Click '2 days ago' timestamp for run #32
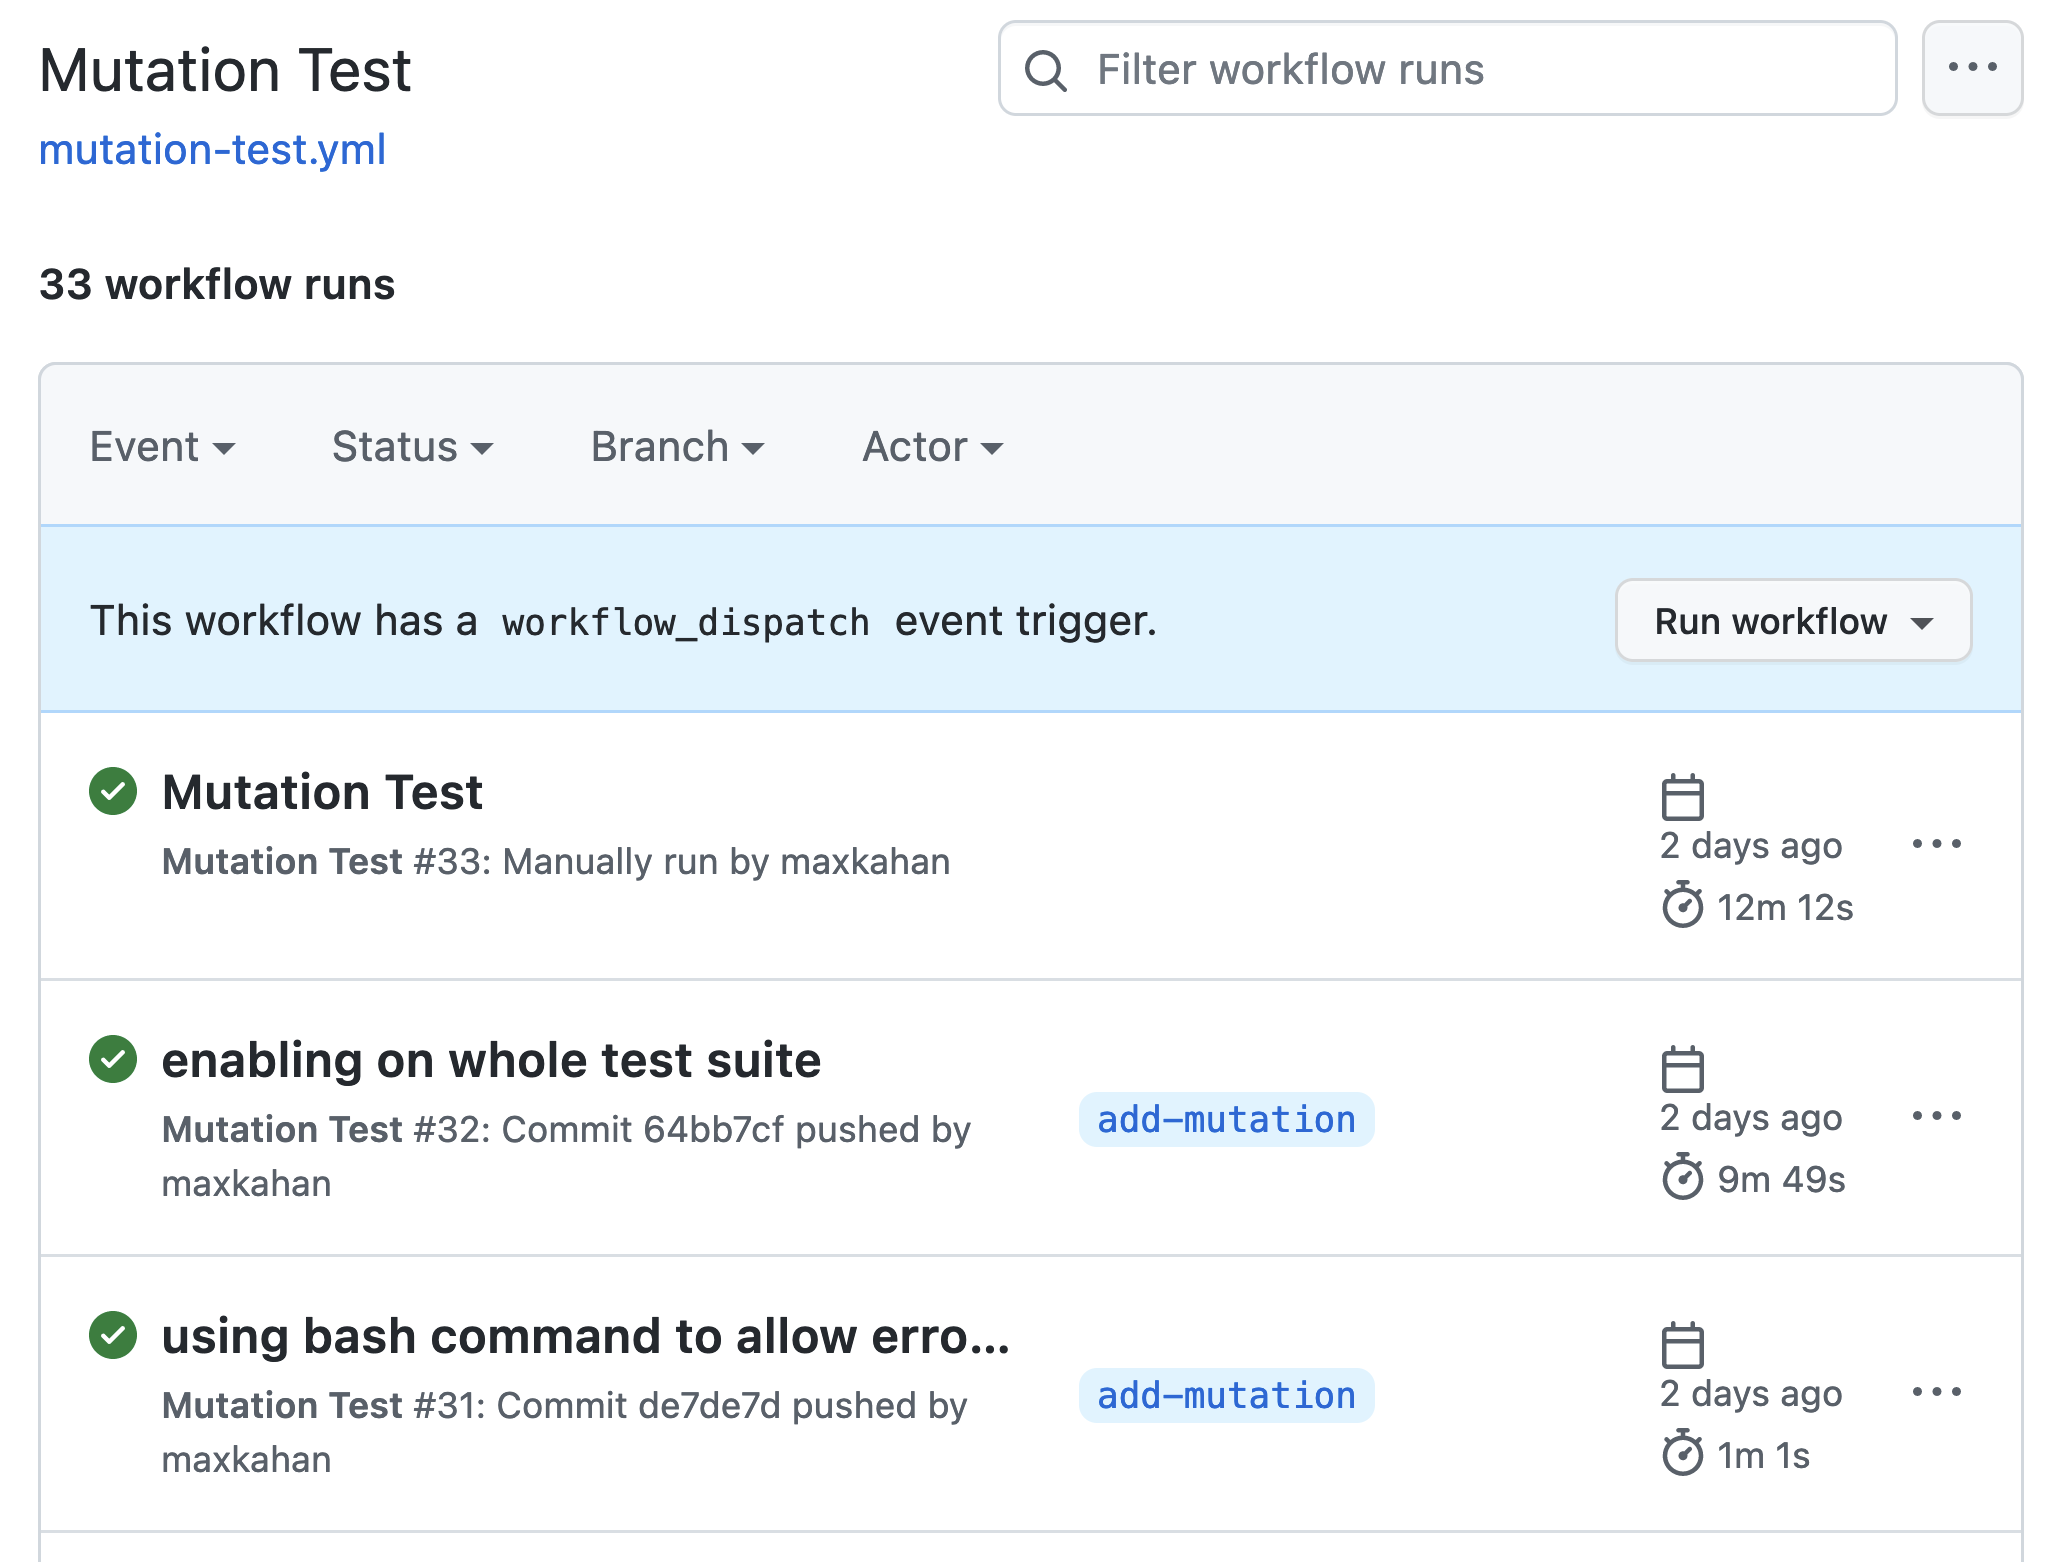2058x1562 pixels. coord(1751,1118)
